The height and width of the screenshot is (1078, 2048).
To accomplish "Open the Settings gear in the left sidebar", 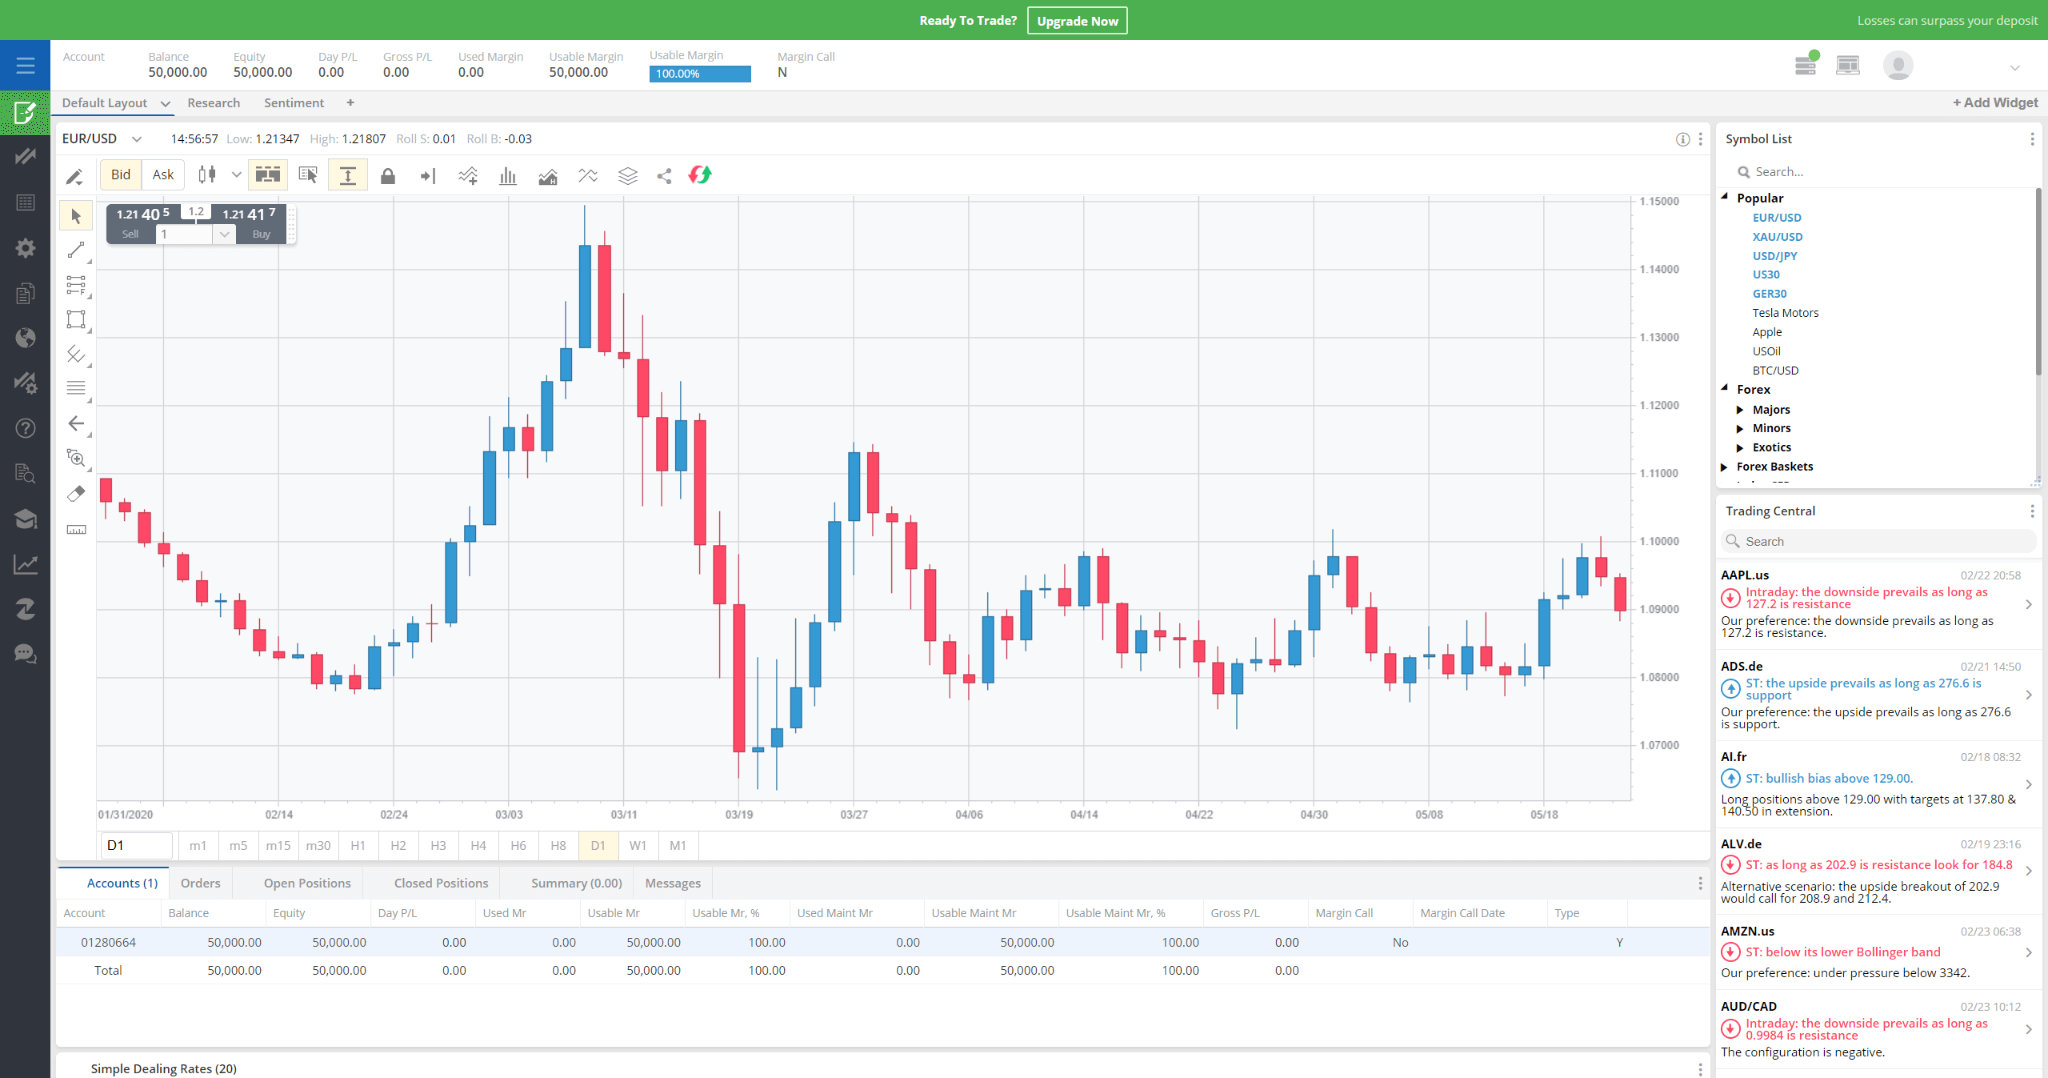I will (x=25, y=247).
